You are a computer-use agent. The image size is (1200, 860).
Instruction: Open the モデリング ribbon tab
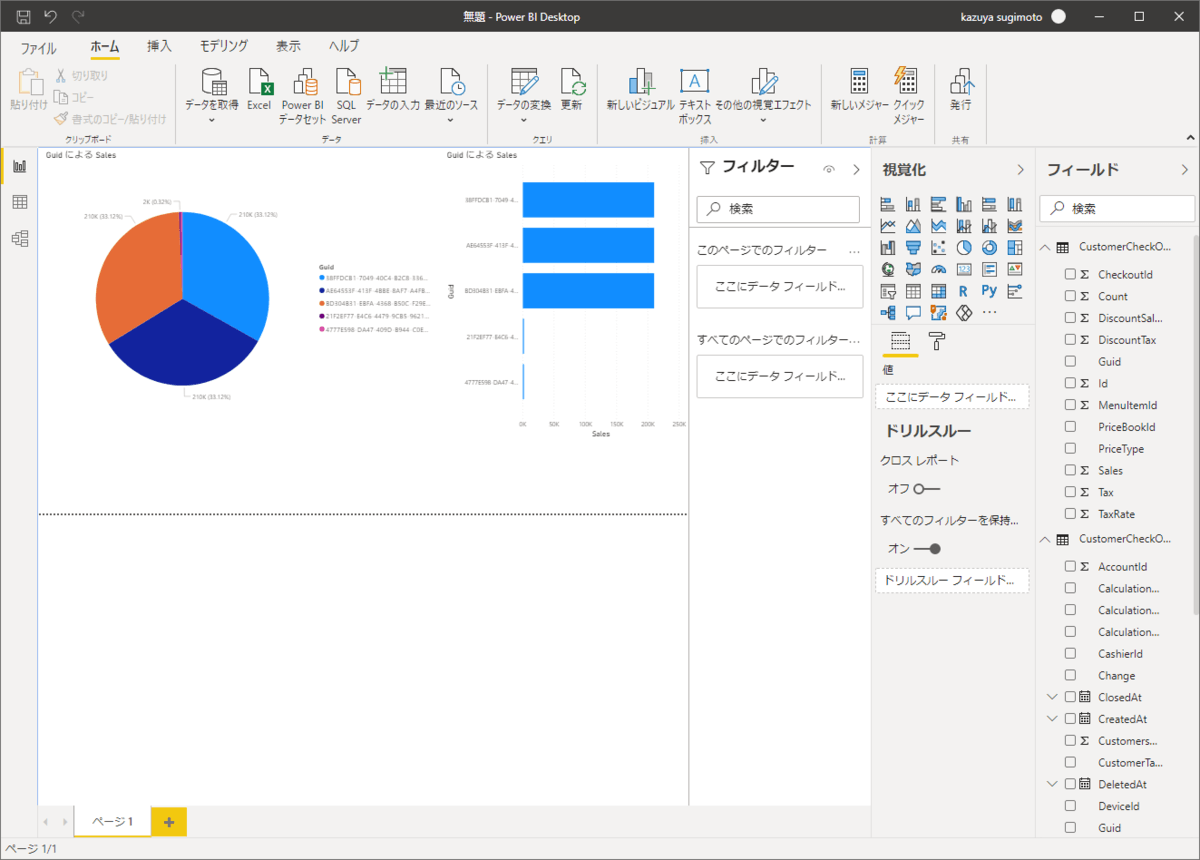224,46
